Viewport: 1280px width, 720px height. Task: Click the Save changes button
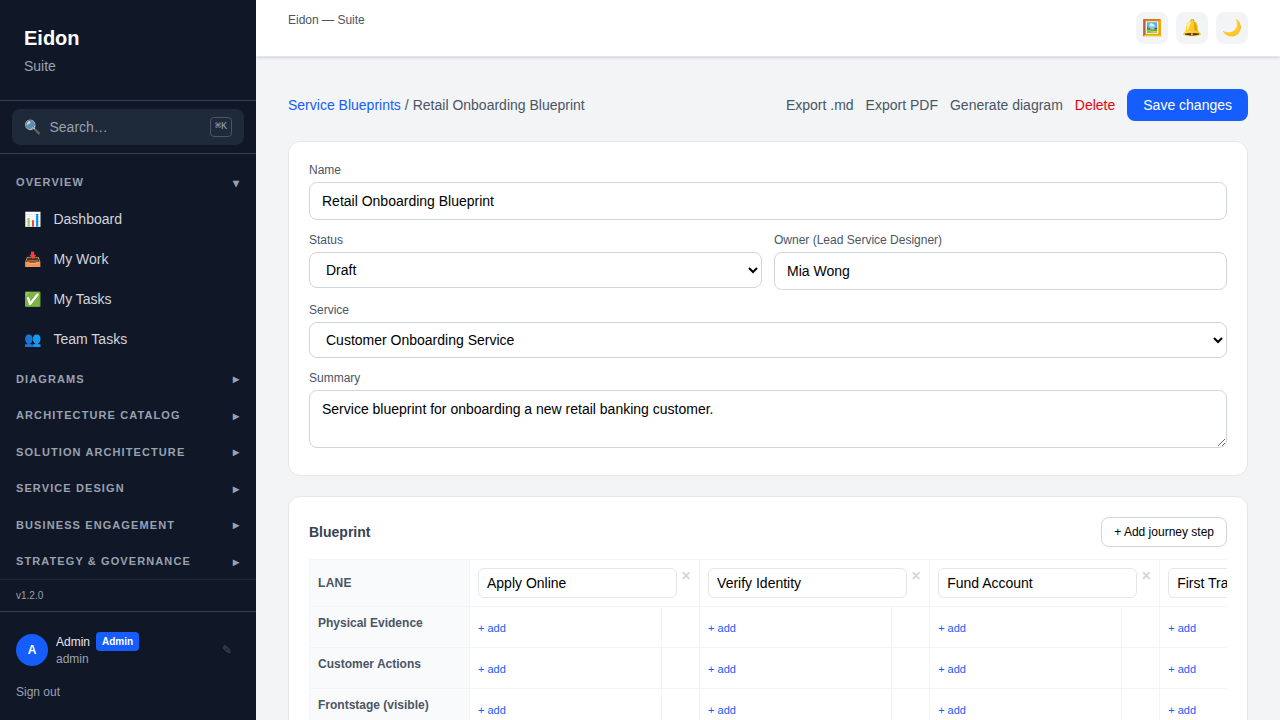pyautogui.click(x=1187, y=105)
